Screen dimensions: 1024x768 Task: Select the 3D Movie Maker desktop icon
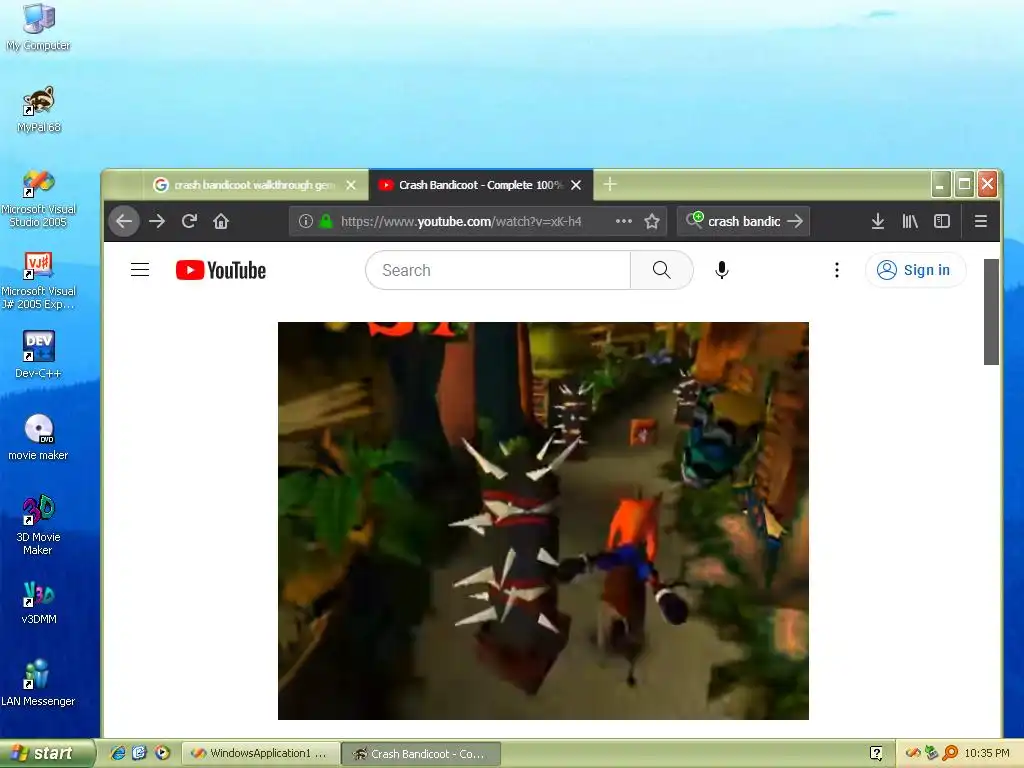point(39,526)
